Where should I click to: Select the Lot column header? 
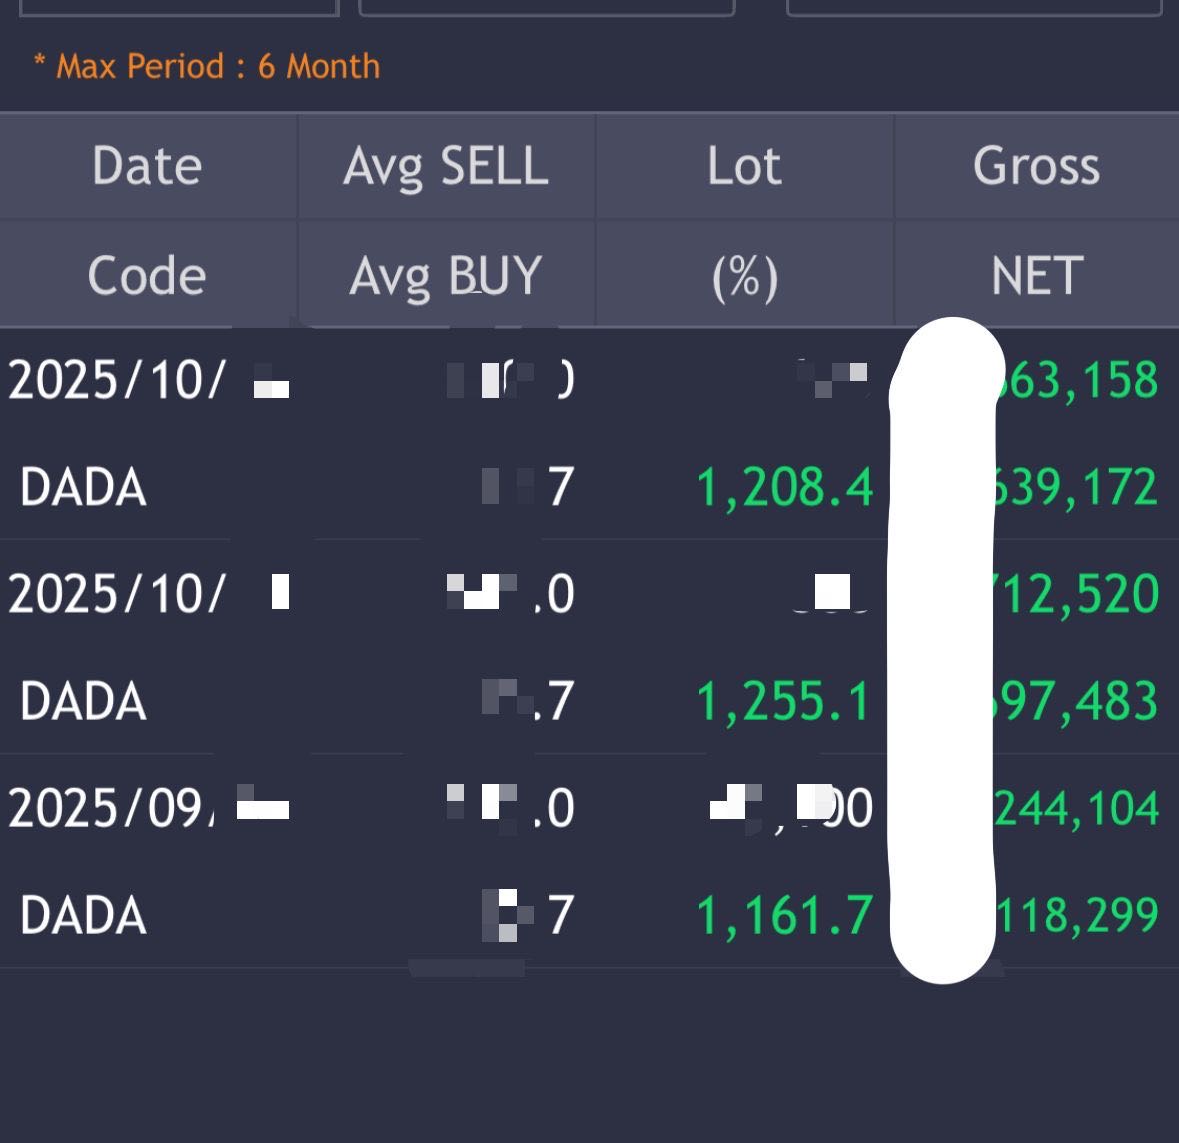pyautogui.click(x=744, y=166)
